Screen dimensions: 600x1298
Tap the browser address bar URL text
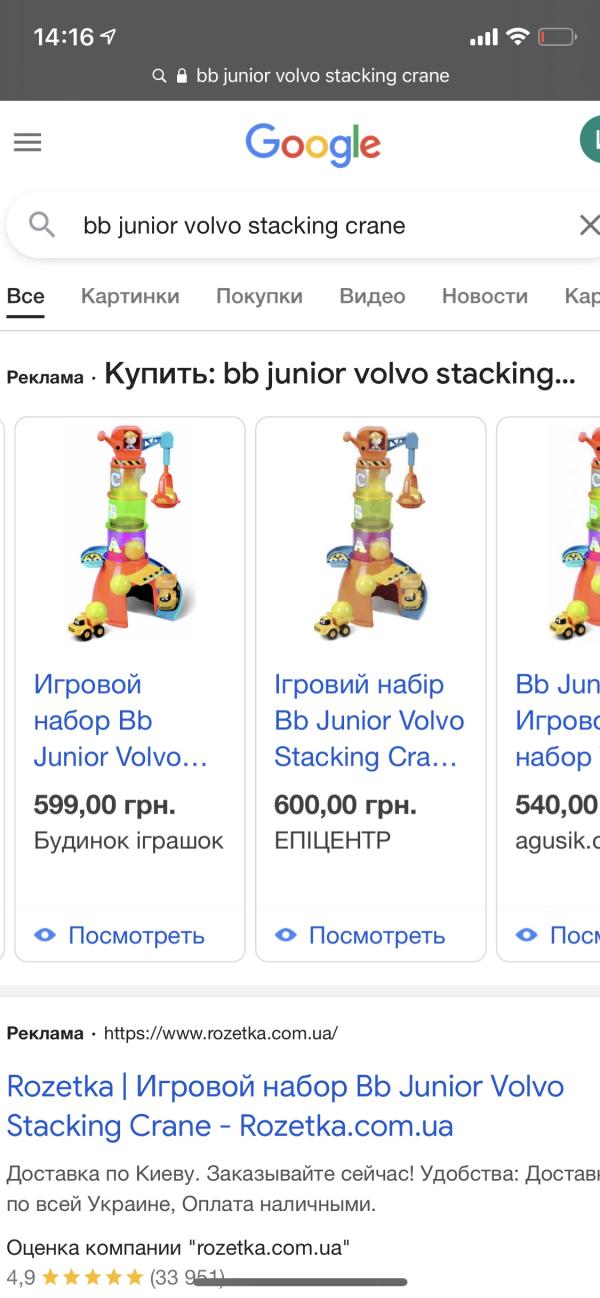tap(322, 76)
